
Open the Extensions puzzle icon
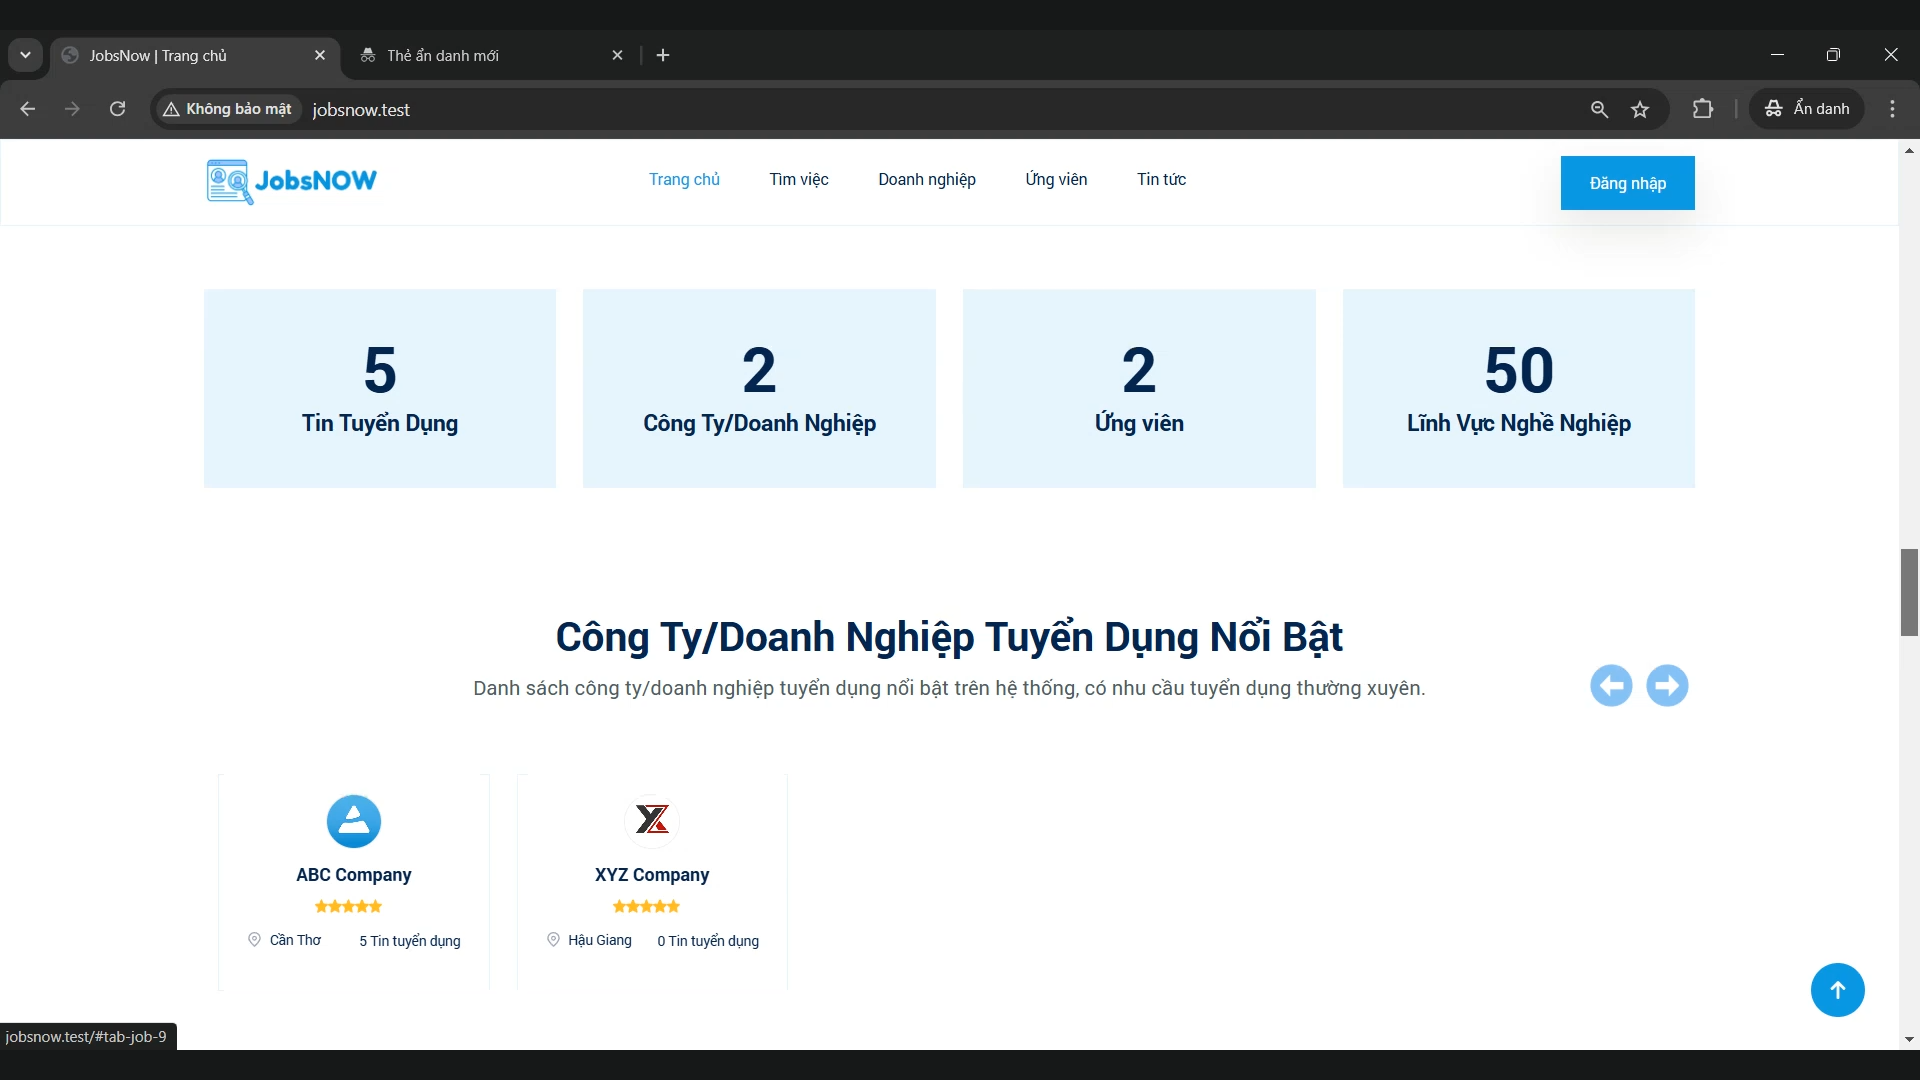1703,109
